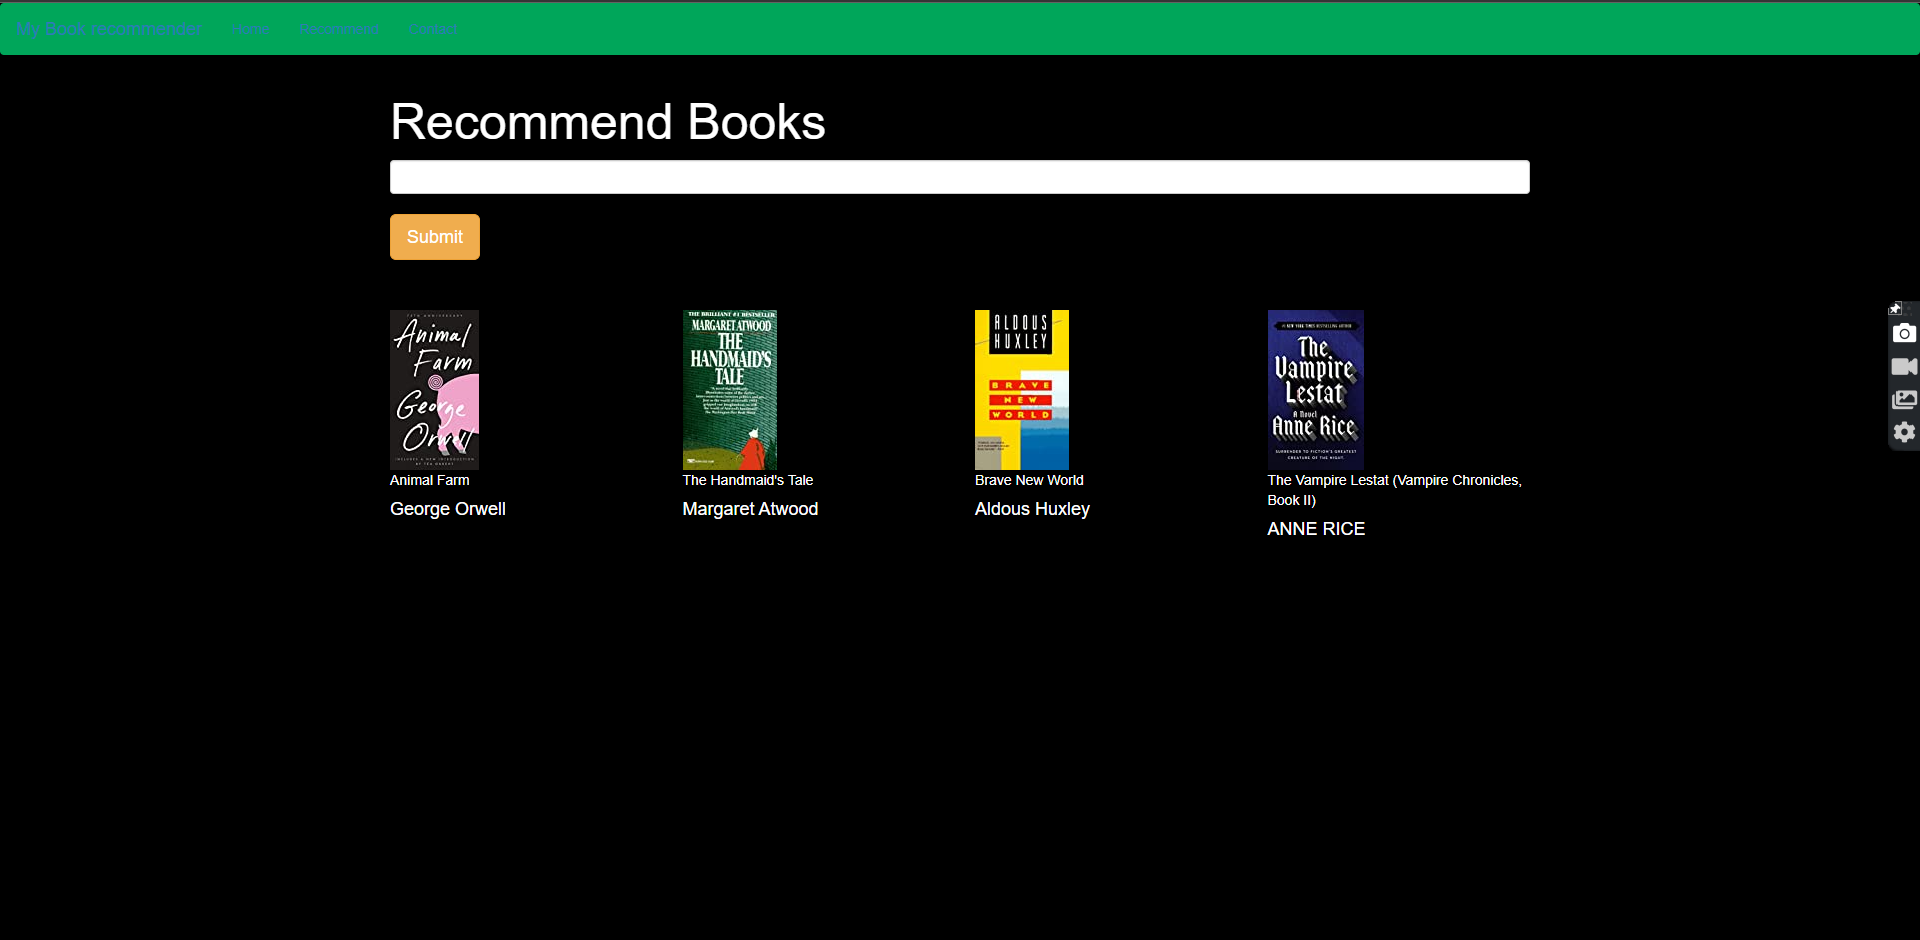Select the camera screenshot icon
The width and height of the screenshot is (1920, 940).
(1904, 334)
